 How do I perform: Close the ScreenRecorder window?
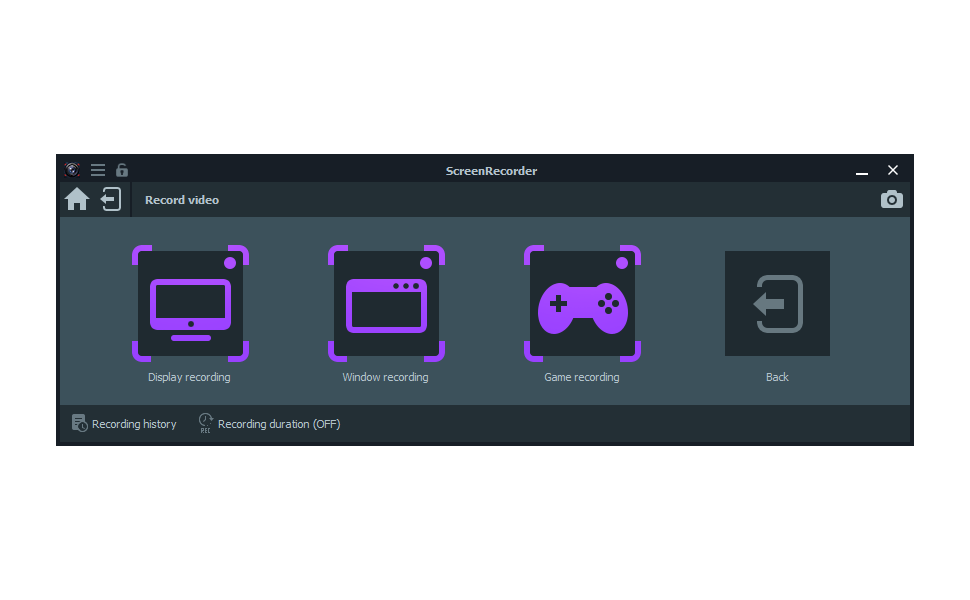click(x=893, y=170)
